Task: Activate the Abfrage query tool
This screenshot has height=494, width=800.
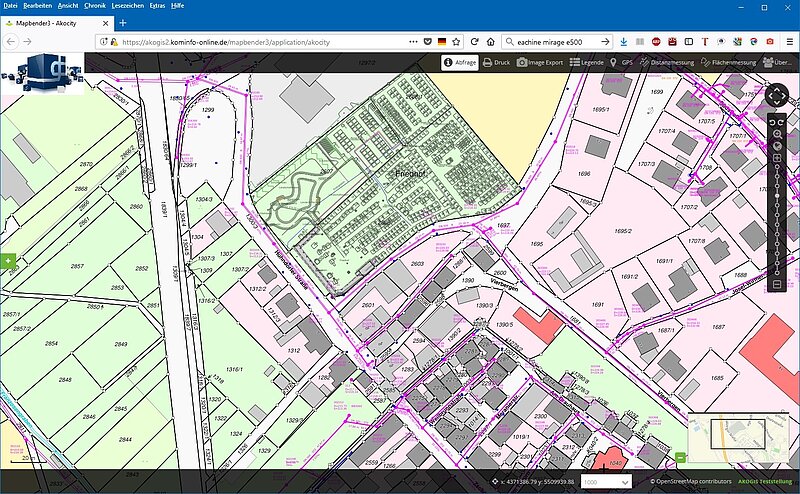Action: (x=459, y=62)
